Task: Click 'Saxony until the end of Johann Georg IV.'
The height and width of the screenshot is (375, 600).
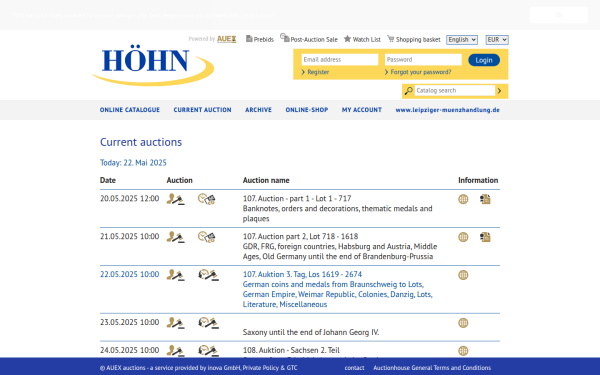Action: [311, 332]
